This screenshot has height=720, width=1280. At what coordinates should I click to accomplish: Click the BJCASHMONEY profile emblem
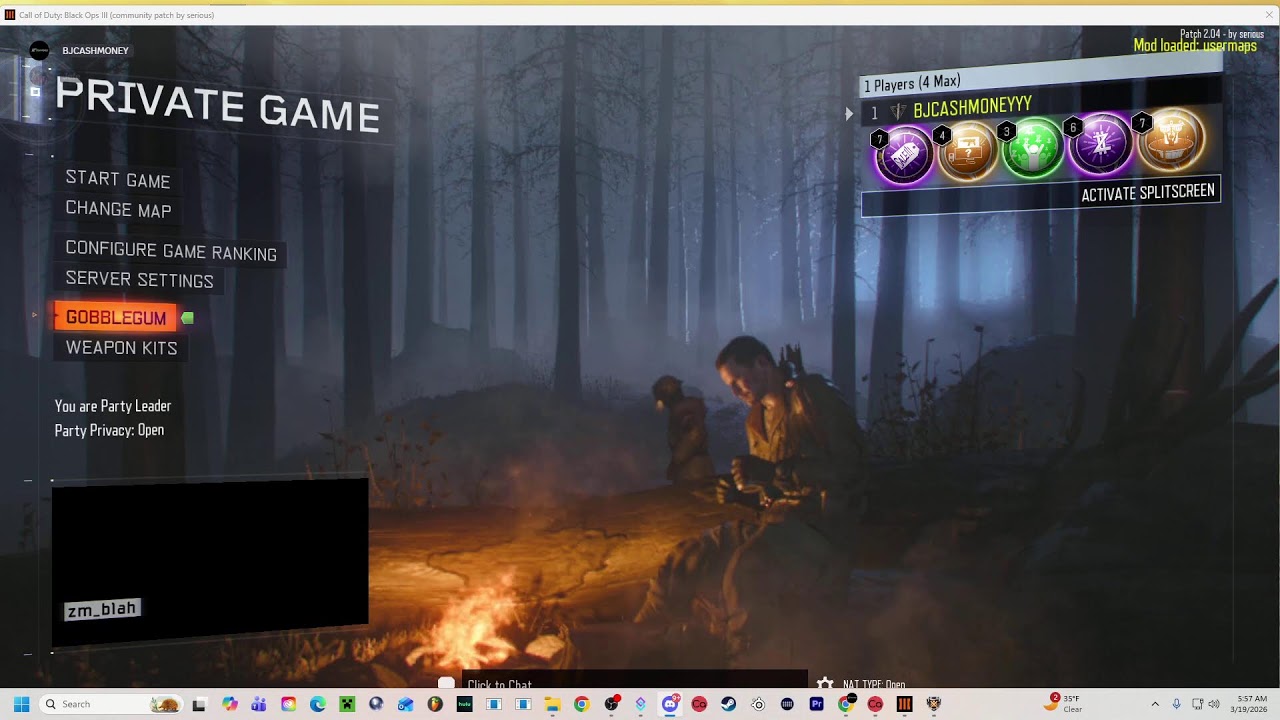click(x=39, y=51)
